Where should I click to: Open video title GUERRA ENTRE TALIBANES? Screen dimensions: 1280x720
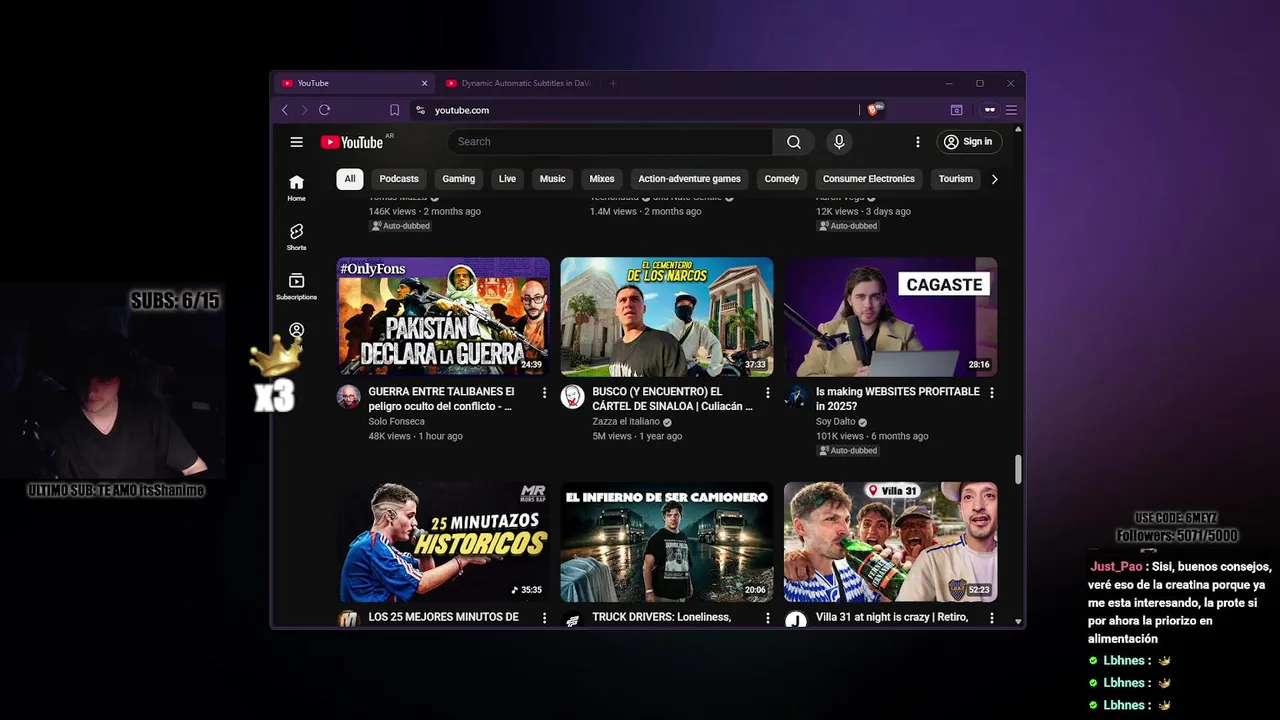[x=441, y=399]
